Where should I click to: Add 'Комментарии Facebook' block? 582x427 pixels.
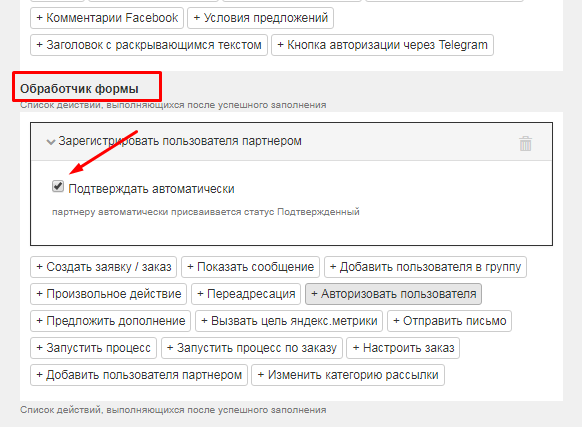(107, 18)
